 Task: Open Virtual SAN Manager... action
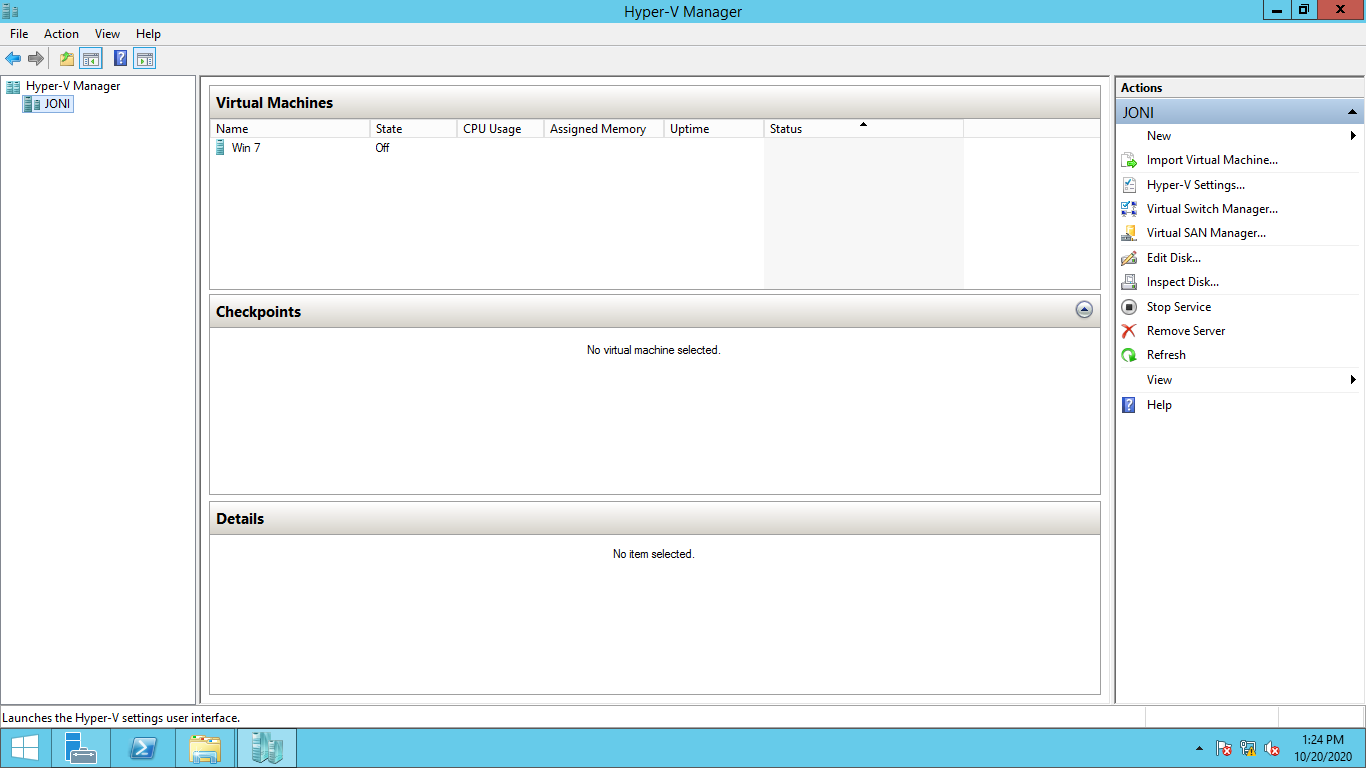(x=1206, y=233)
